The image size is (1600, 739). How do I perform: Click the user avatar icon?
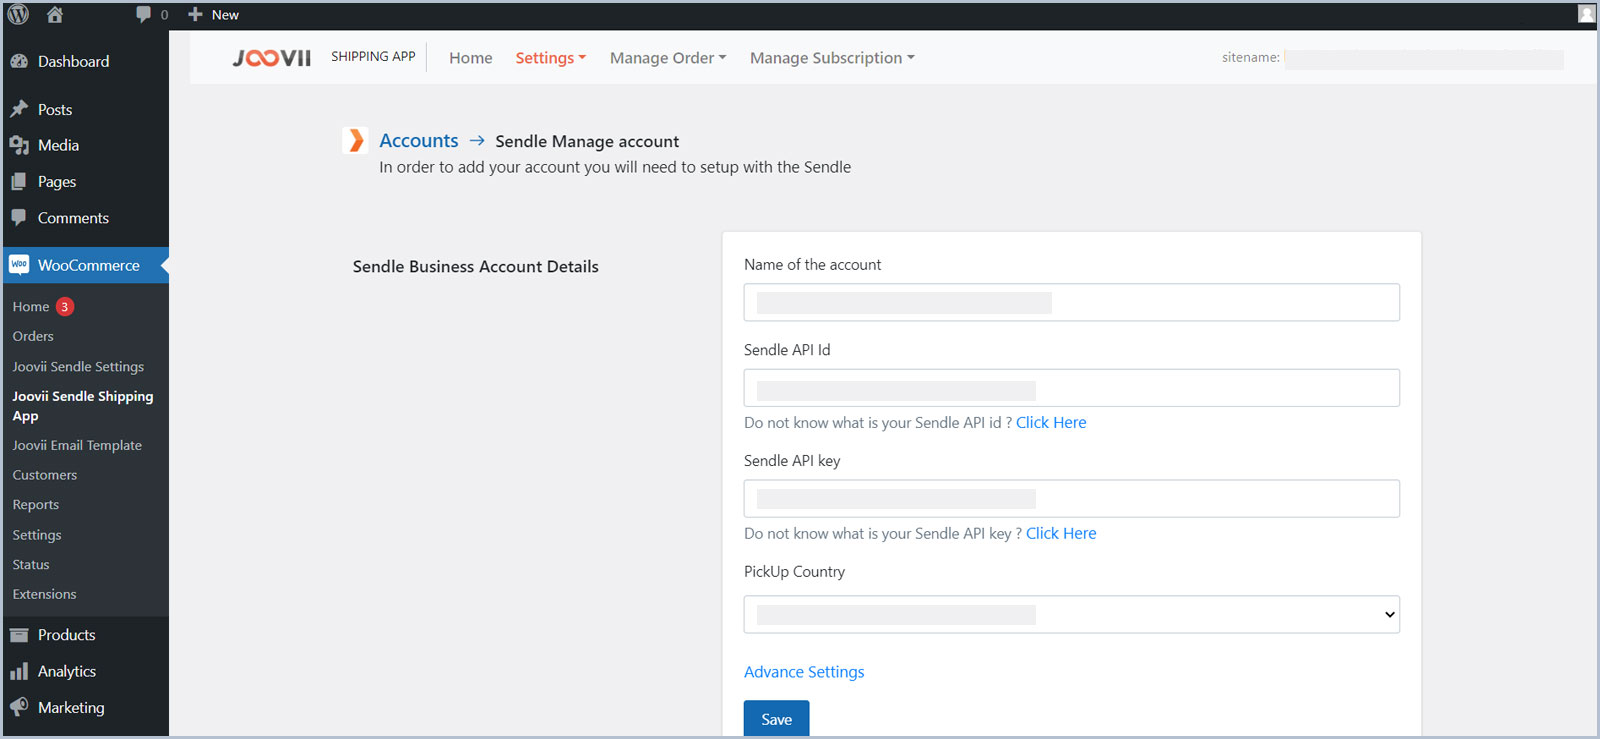click(x=1586, y=14)
